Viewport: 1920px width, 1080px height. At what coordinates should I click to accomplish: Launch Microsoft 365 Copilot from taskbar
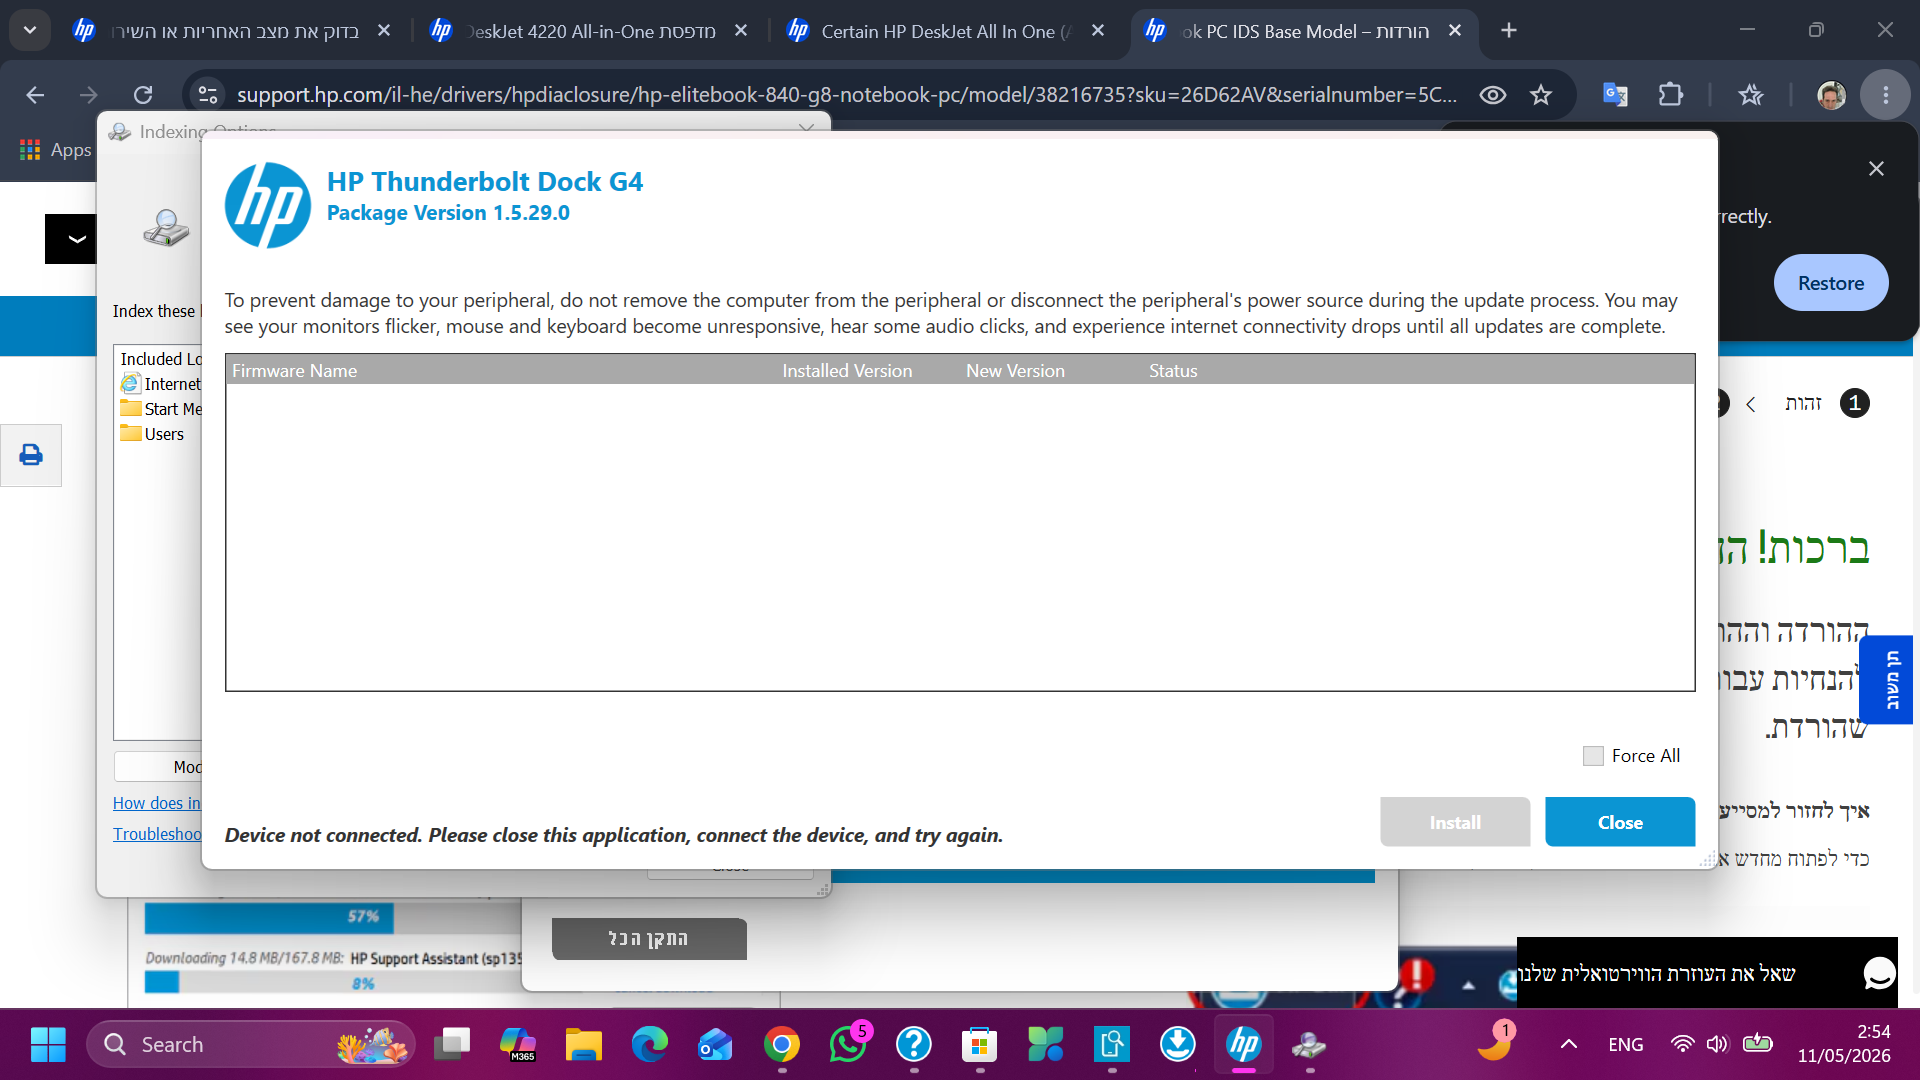pyautogui.click(x=518, y=1045)
